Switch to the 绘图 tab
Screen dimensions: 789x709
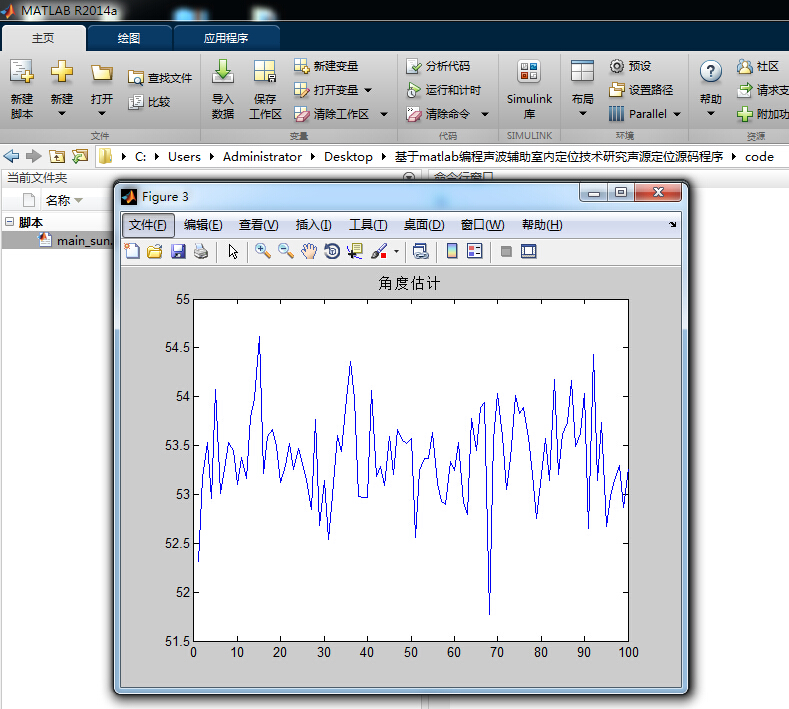point(129,38)
